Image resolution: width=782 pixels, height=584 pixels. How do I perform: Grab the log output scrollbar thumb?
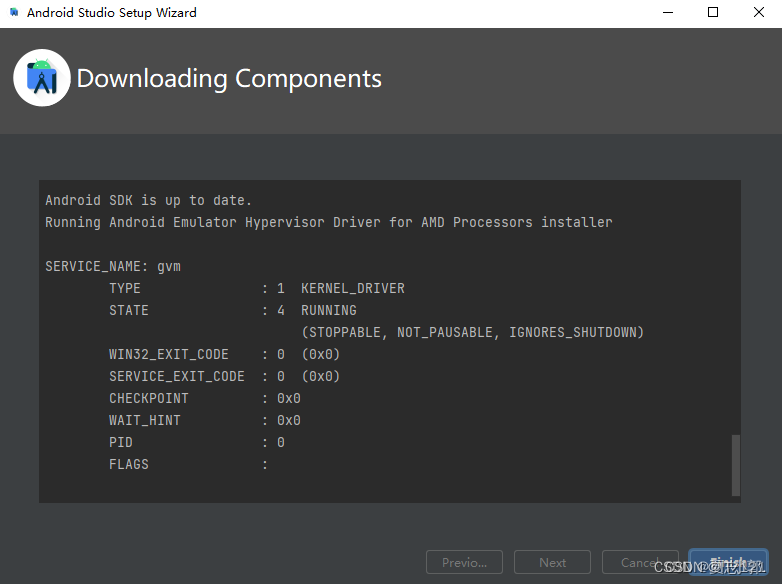click(736, 465)
